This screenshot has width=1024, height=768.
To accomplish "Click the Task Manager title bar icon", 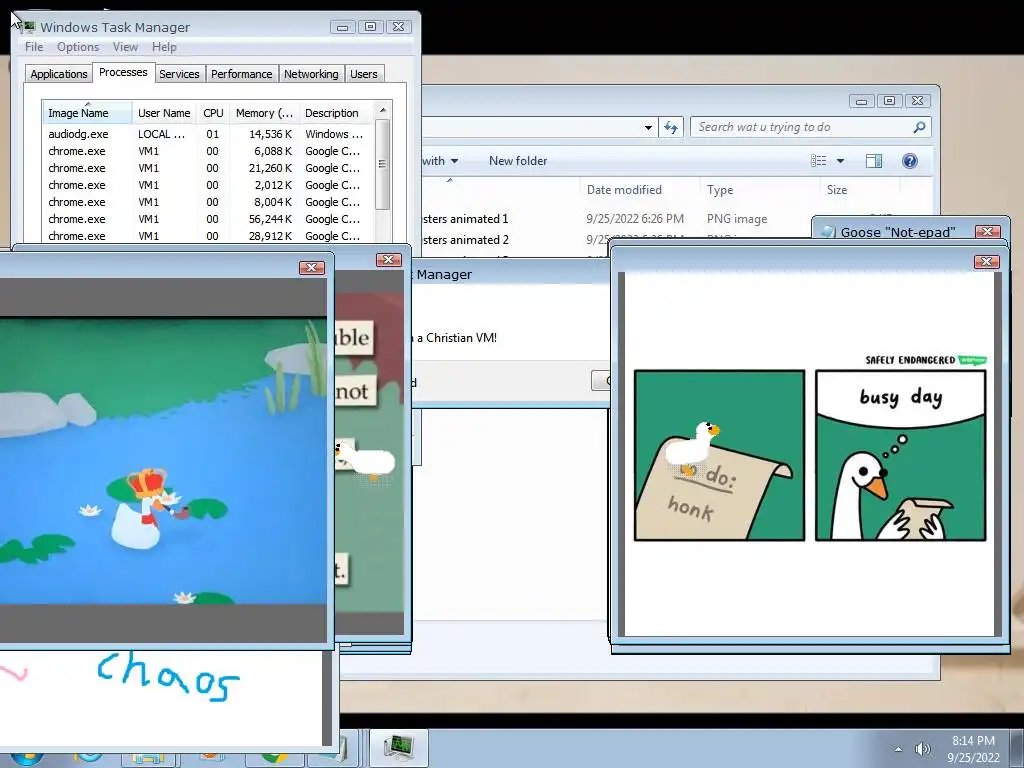I will [x=28, y=27].
